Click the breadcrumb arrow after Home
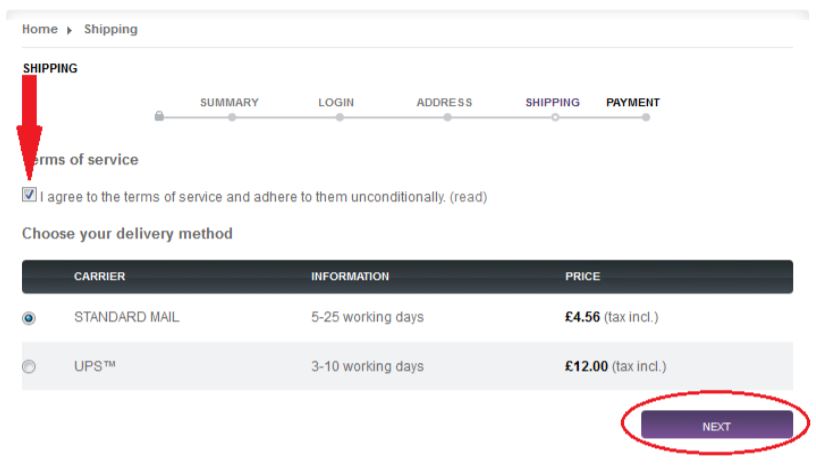This screenshot has height=470, width=816. 70,30
